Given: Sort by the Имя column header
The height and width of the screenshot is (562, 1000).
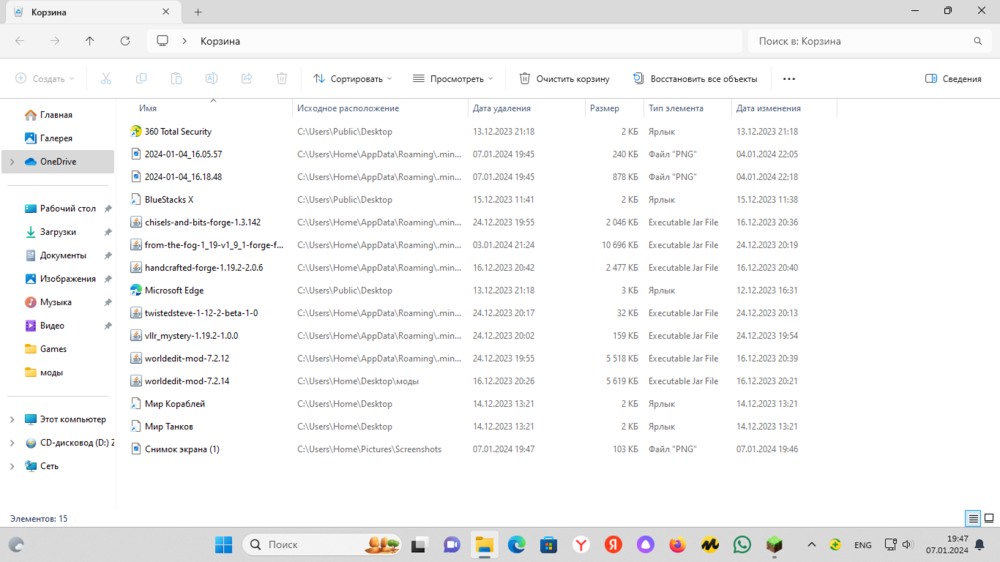Looking at the screenshot, I should pos(148,108).
